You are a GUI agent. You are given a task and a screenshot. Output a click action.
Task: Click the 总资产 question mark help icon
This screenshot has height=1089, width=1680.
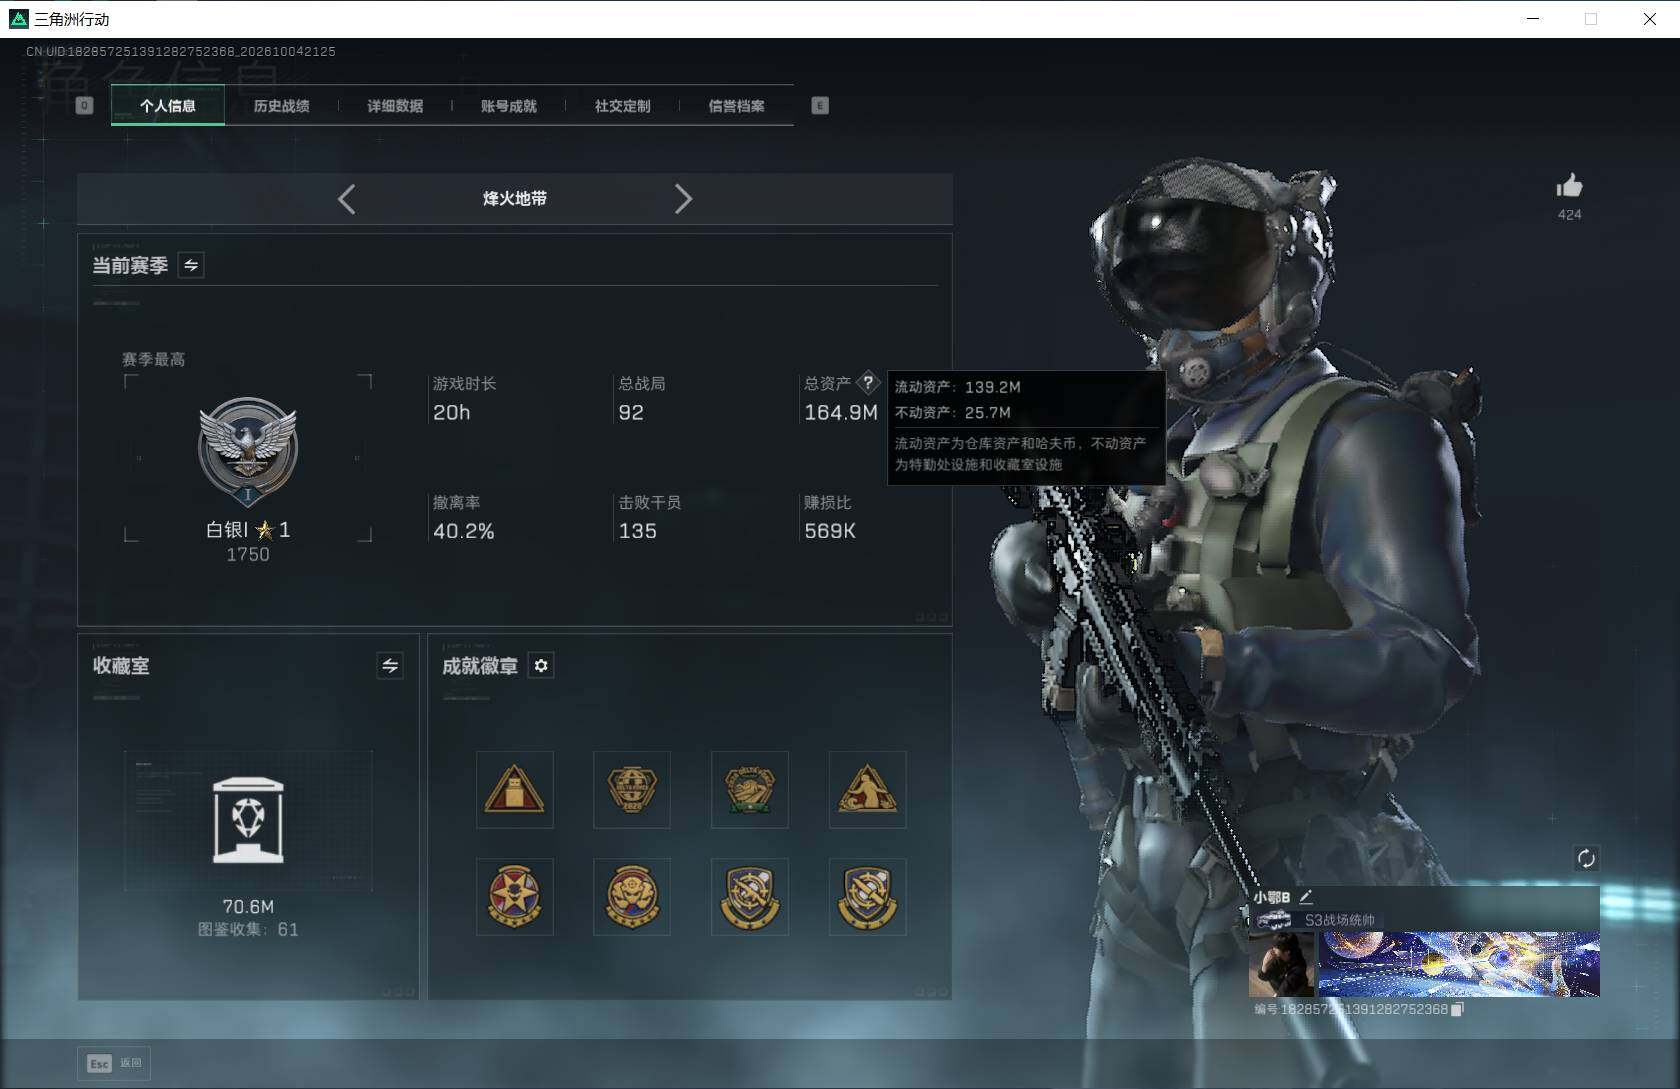[x=868, y=382]
